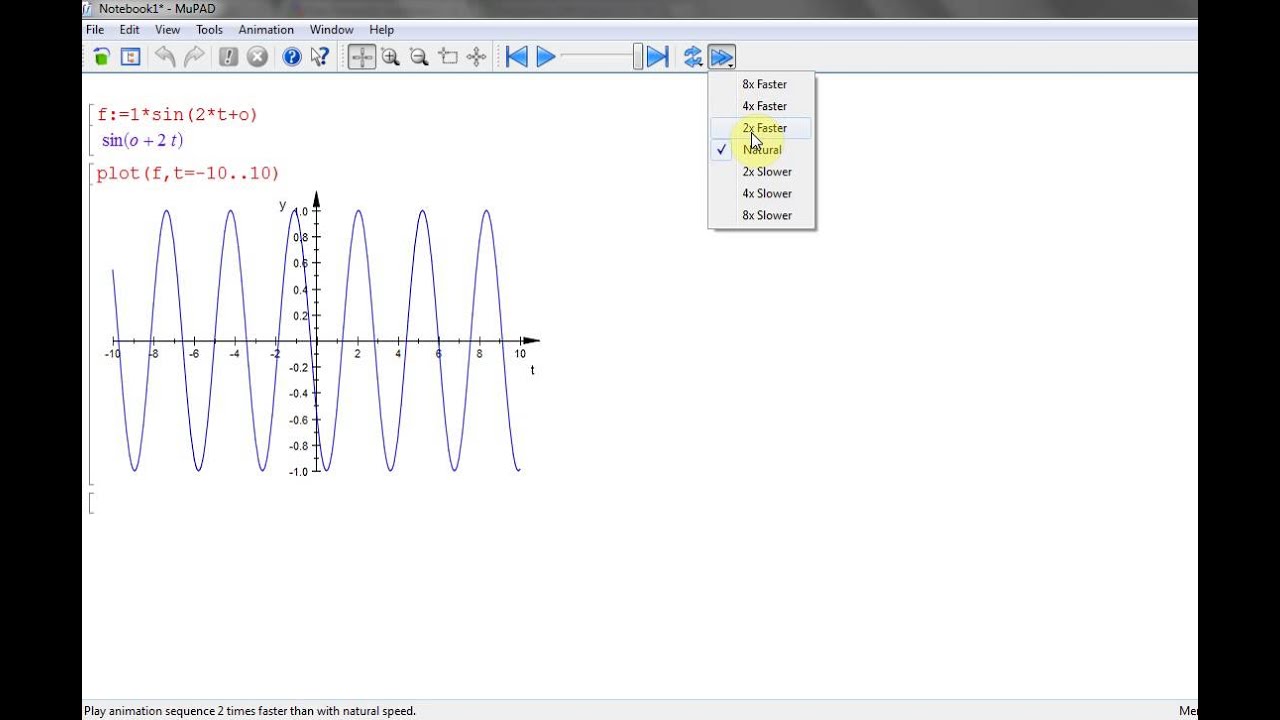Select the Move/Recenter plot tool icon
This screenshot has height=720, width=1280.
(x=448, y=57)
